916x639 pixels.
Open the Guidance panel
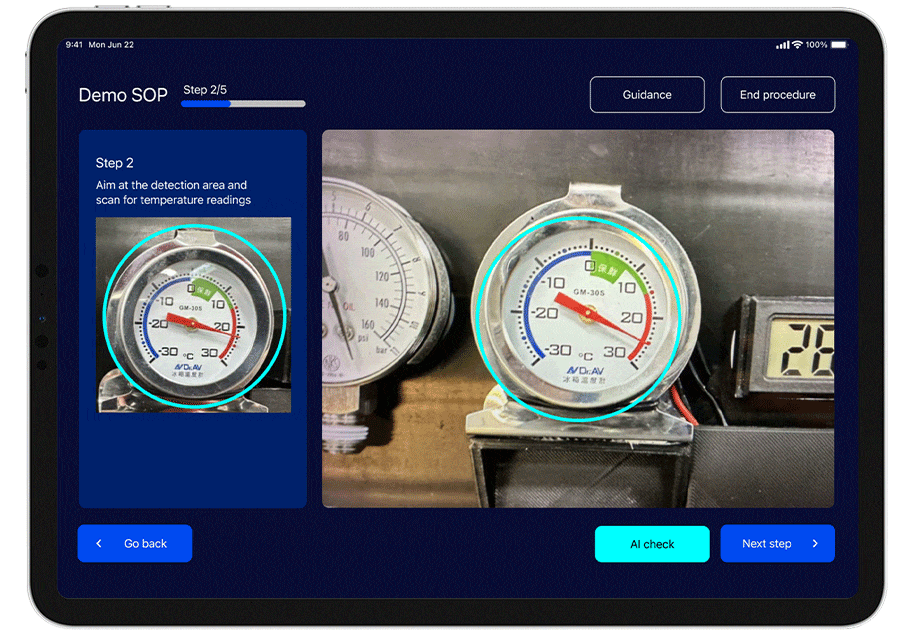pos(647,95)
